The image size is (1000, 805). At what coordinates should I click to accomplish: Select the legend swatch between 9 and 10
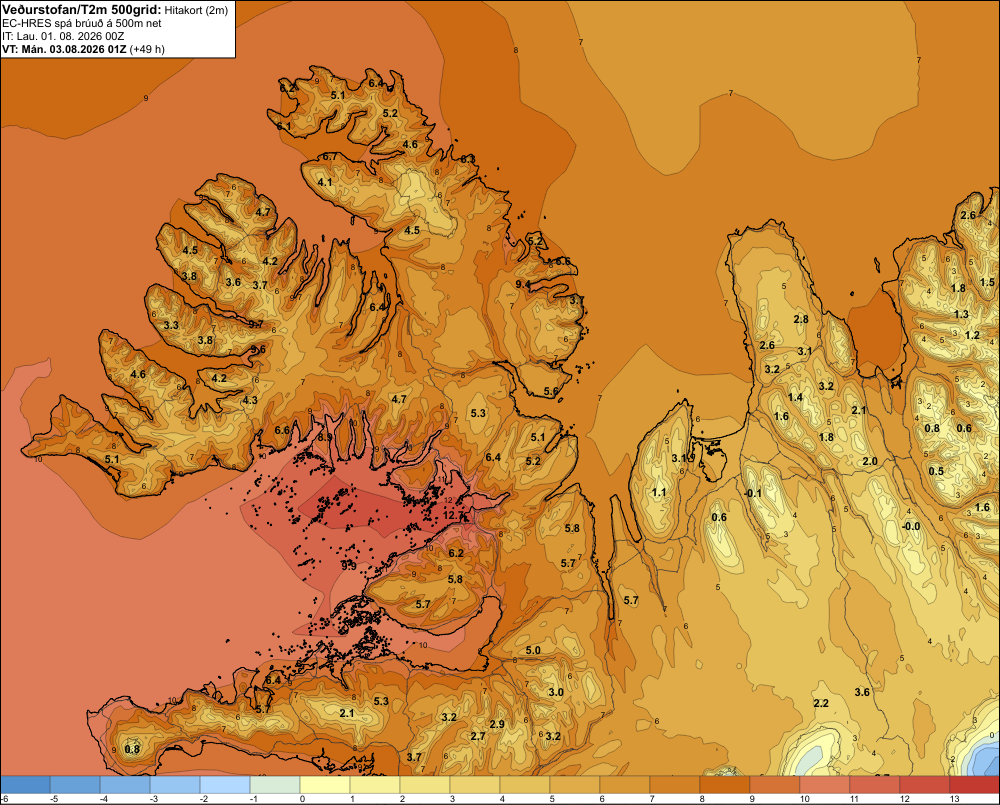coord(774,784)
